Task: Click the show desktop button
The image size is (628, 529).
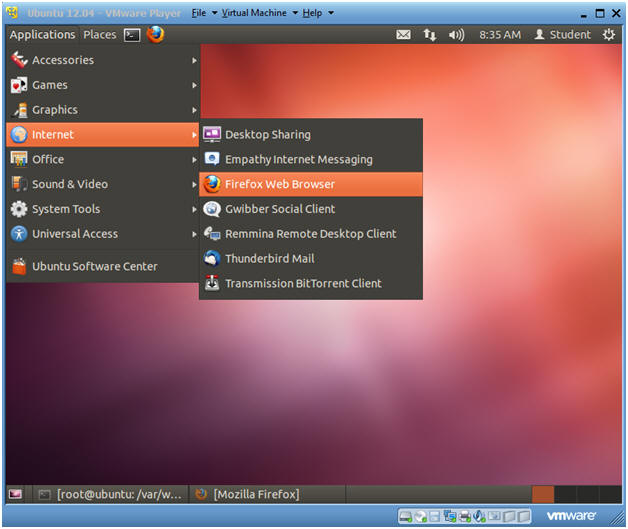Action: coord(16,495)
